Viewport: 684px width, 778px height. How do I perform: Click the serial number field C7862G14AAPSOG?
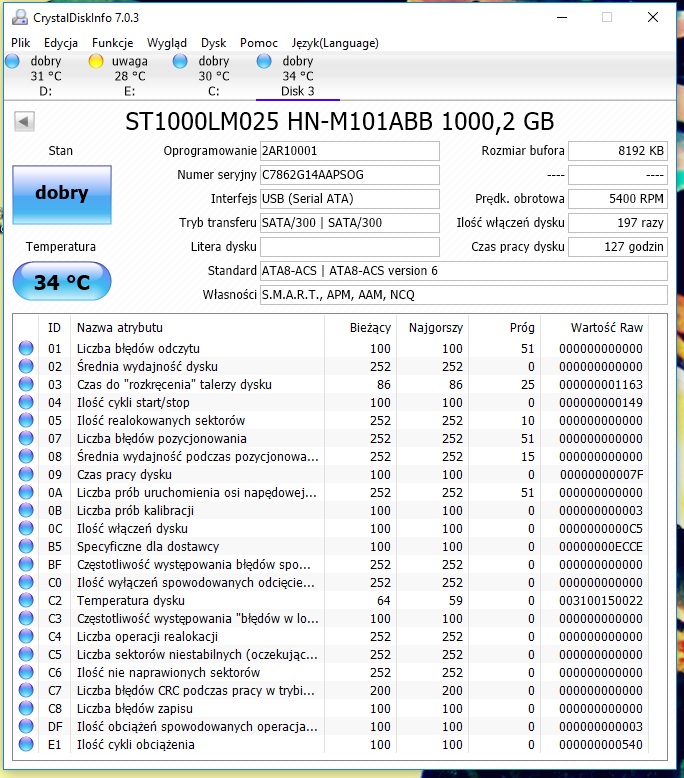pyautogui.click(x=350, y=175)
